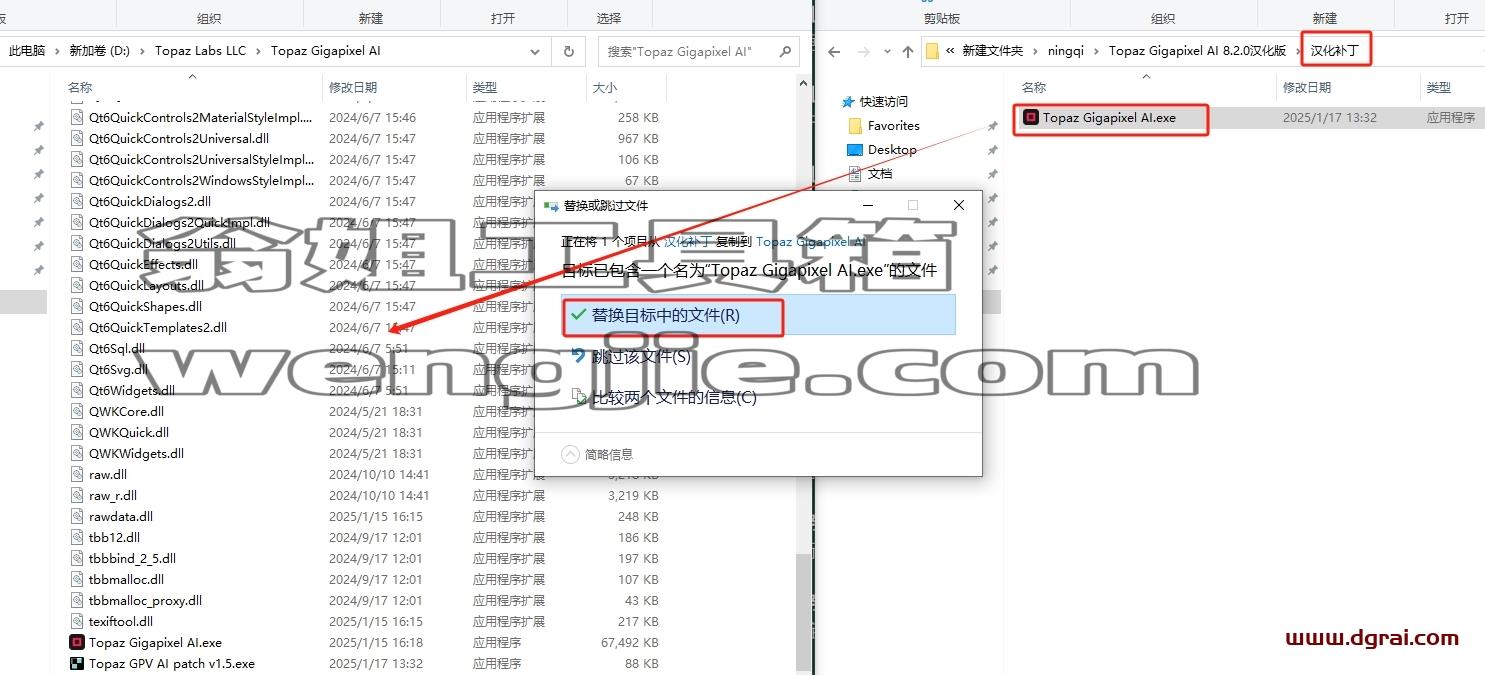Open Topaz Labs LLC breadcrumb in left window
Screen dimensions: 1485x675
[x=200, y=51]
